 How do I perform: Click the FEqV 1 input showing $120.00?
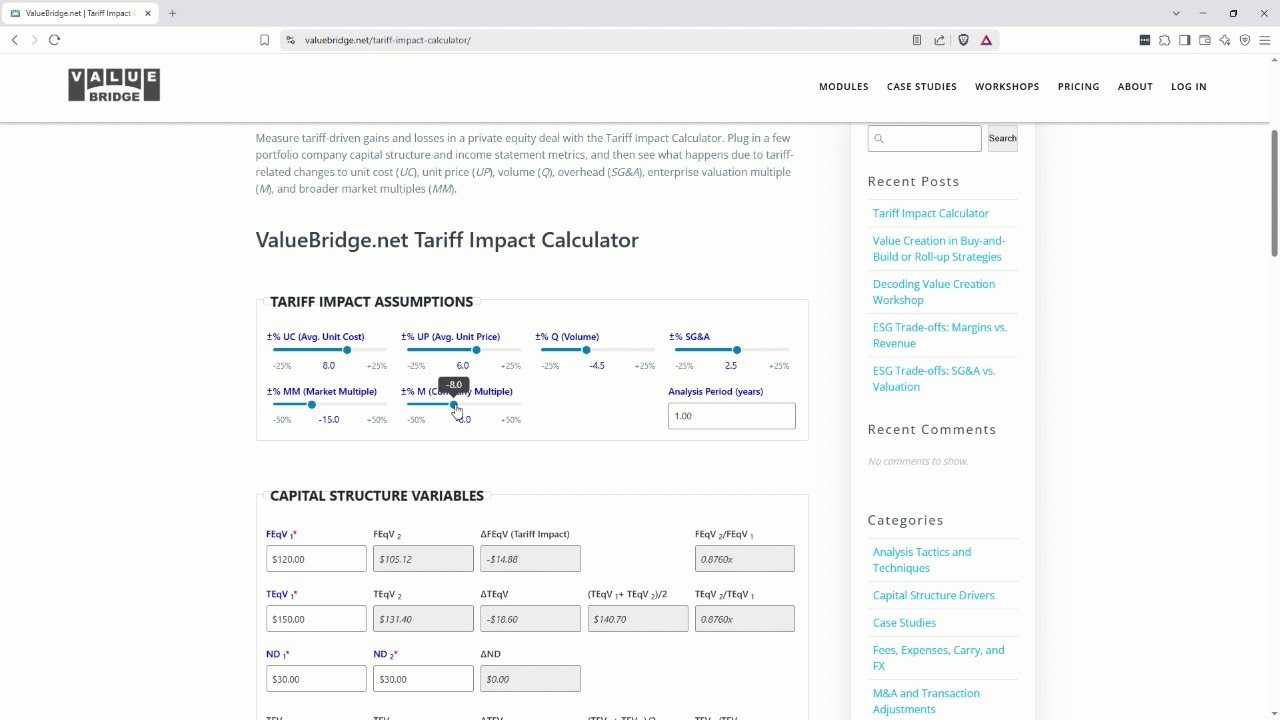[x=316, y=559]
